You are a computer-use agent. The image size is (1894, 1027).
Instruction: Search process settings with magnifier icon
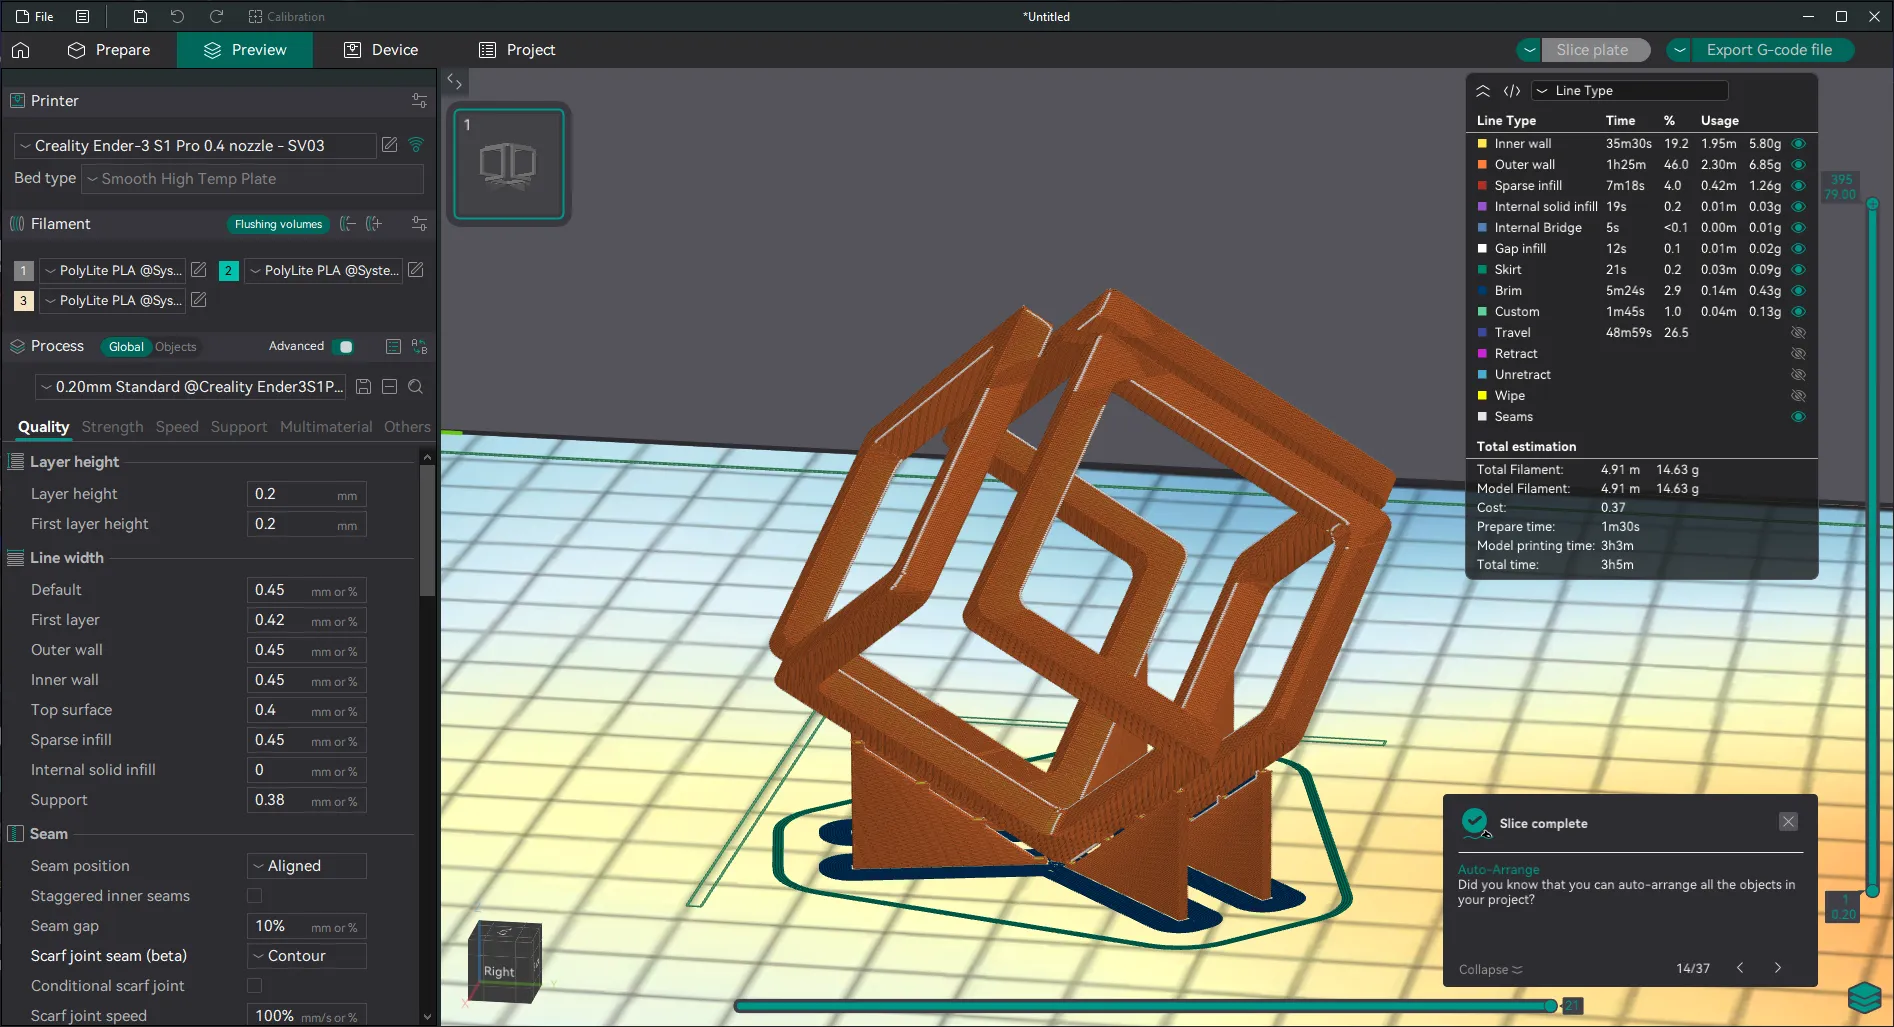[x=416, y=387]
